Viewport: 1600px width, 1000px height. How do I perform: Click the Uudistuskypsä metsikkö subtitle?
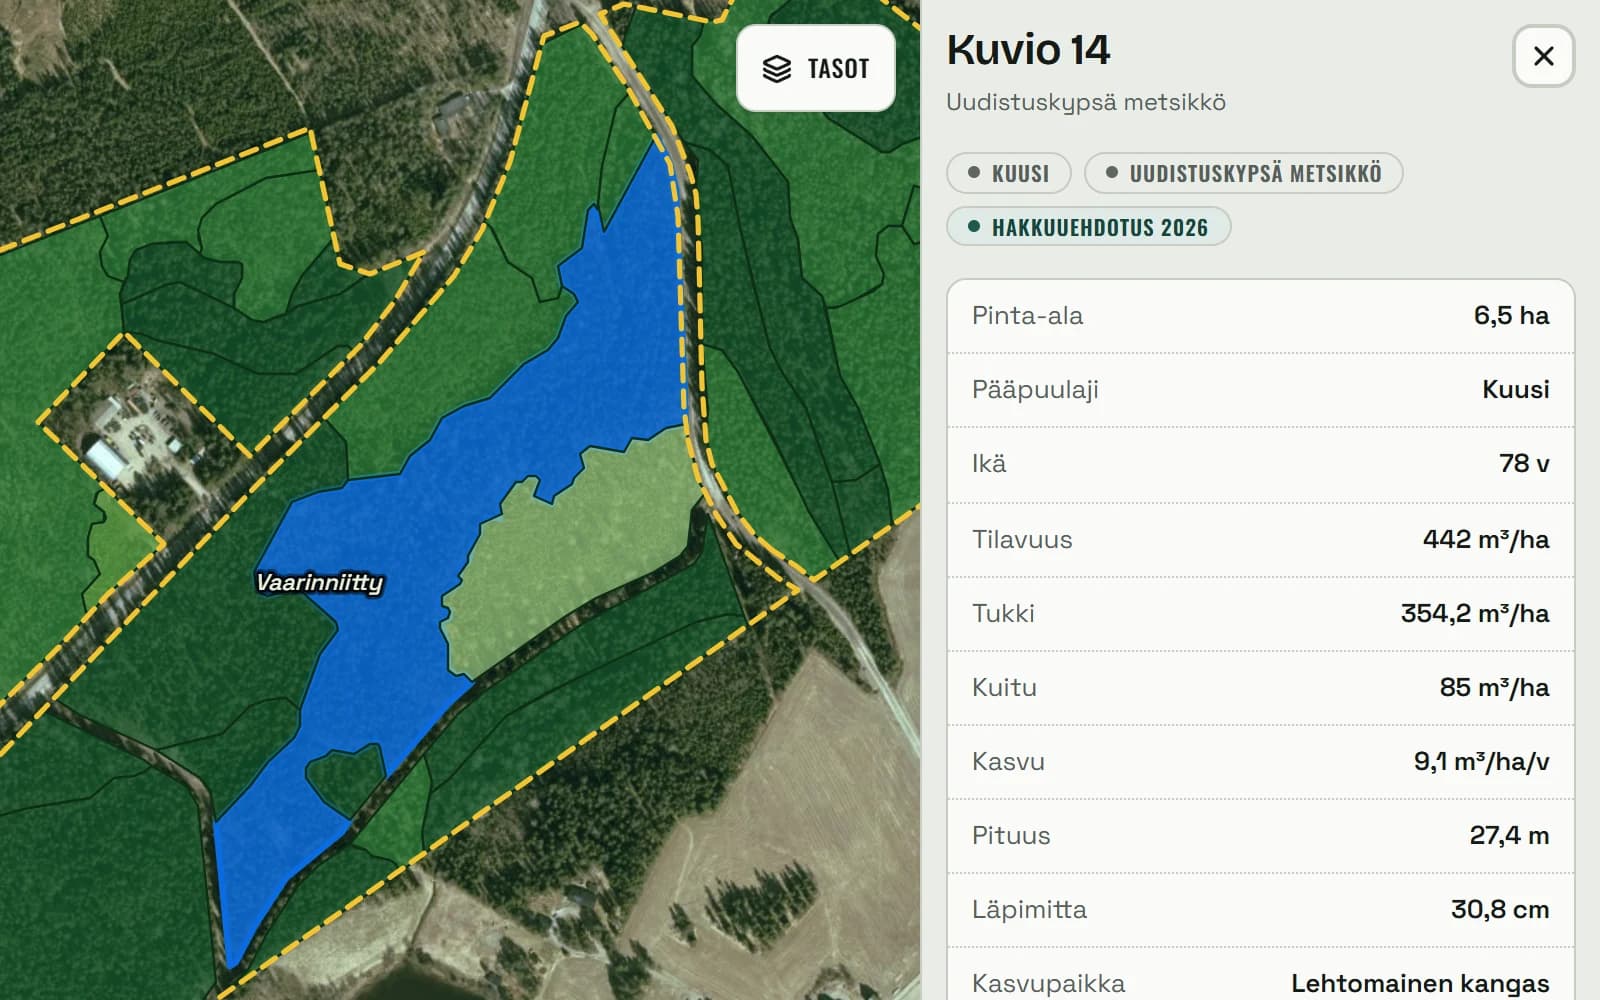[1086, 102]
